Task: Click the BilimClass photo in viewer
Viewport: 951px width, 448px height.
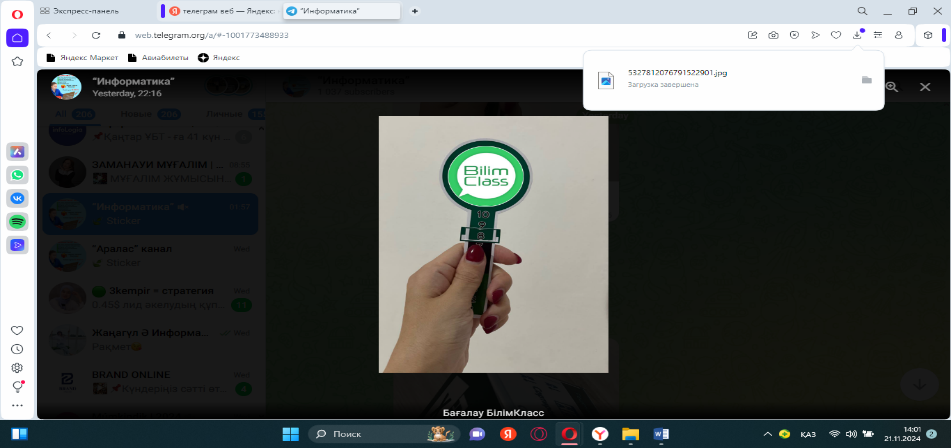Action: tap(493, 244)
